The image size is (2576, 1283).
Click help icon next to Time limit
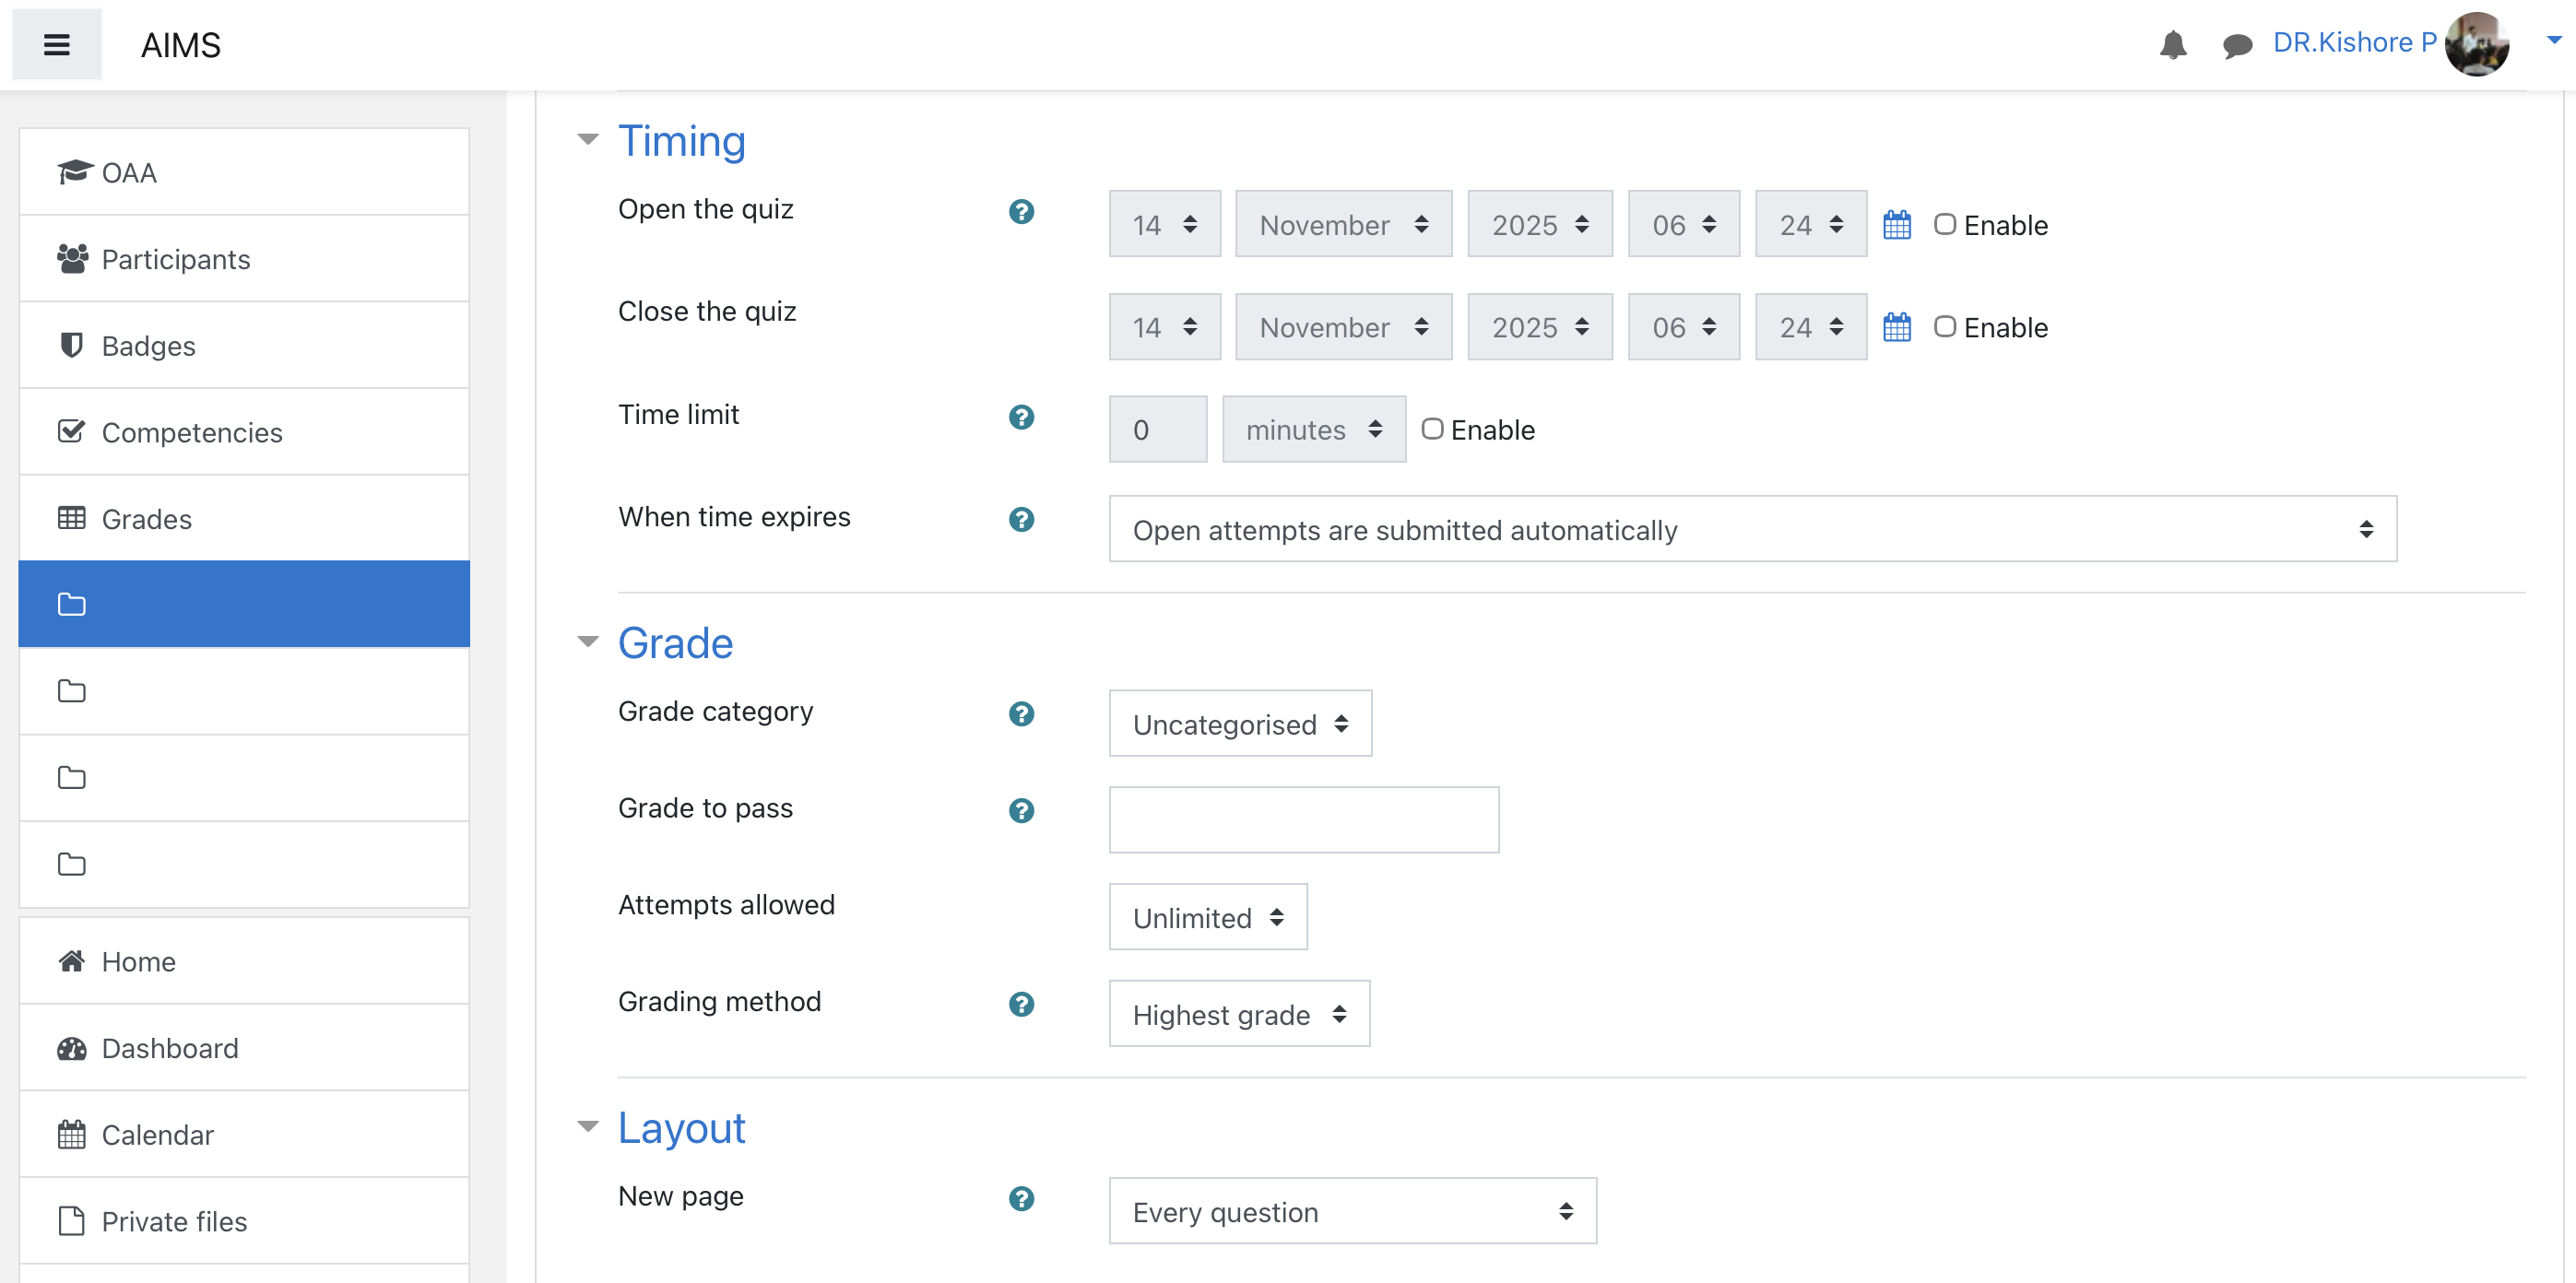coord(1021,417)
